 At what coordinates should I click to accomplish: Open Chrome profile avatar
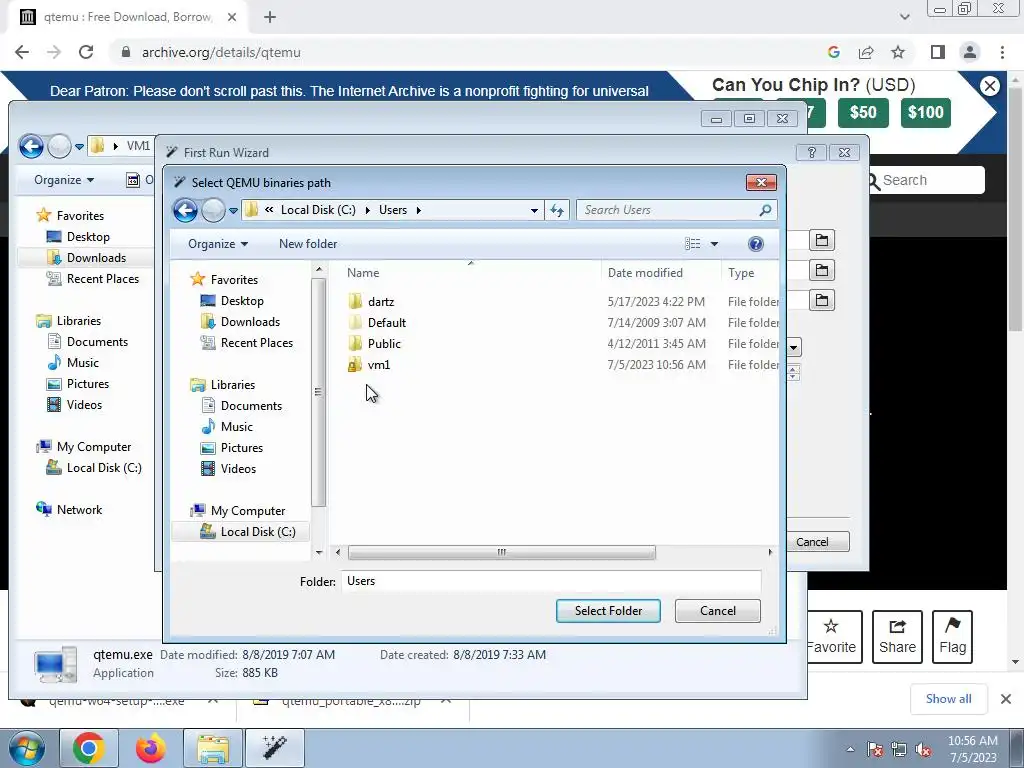pos(970,52)
